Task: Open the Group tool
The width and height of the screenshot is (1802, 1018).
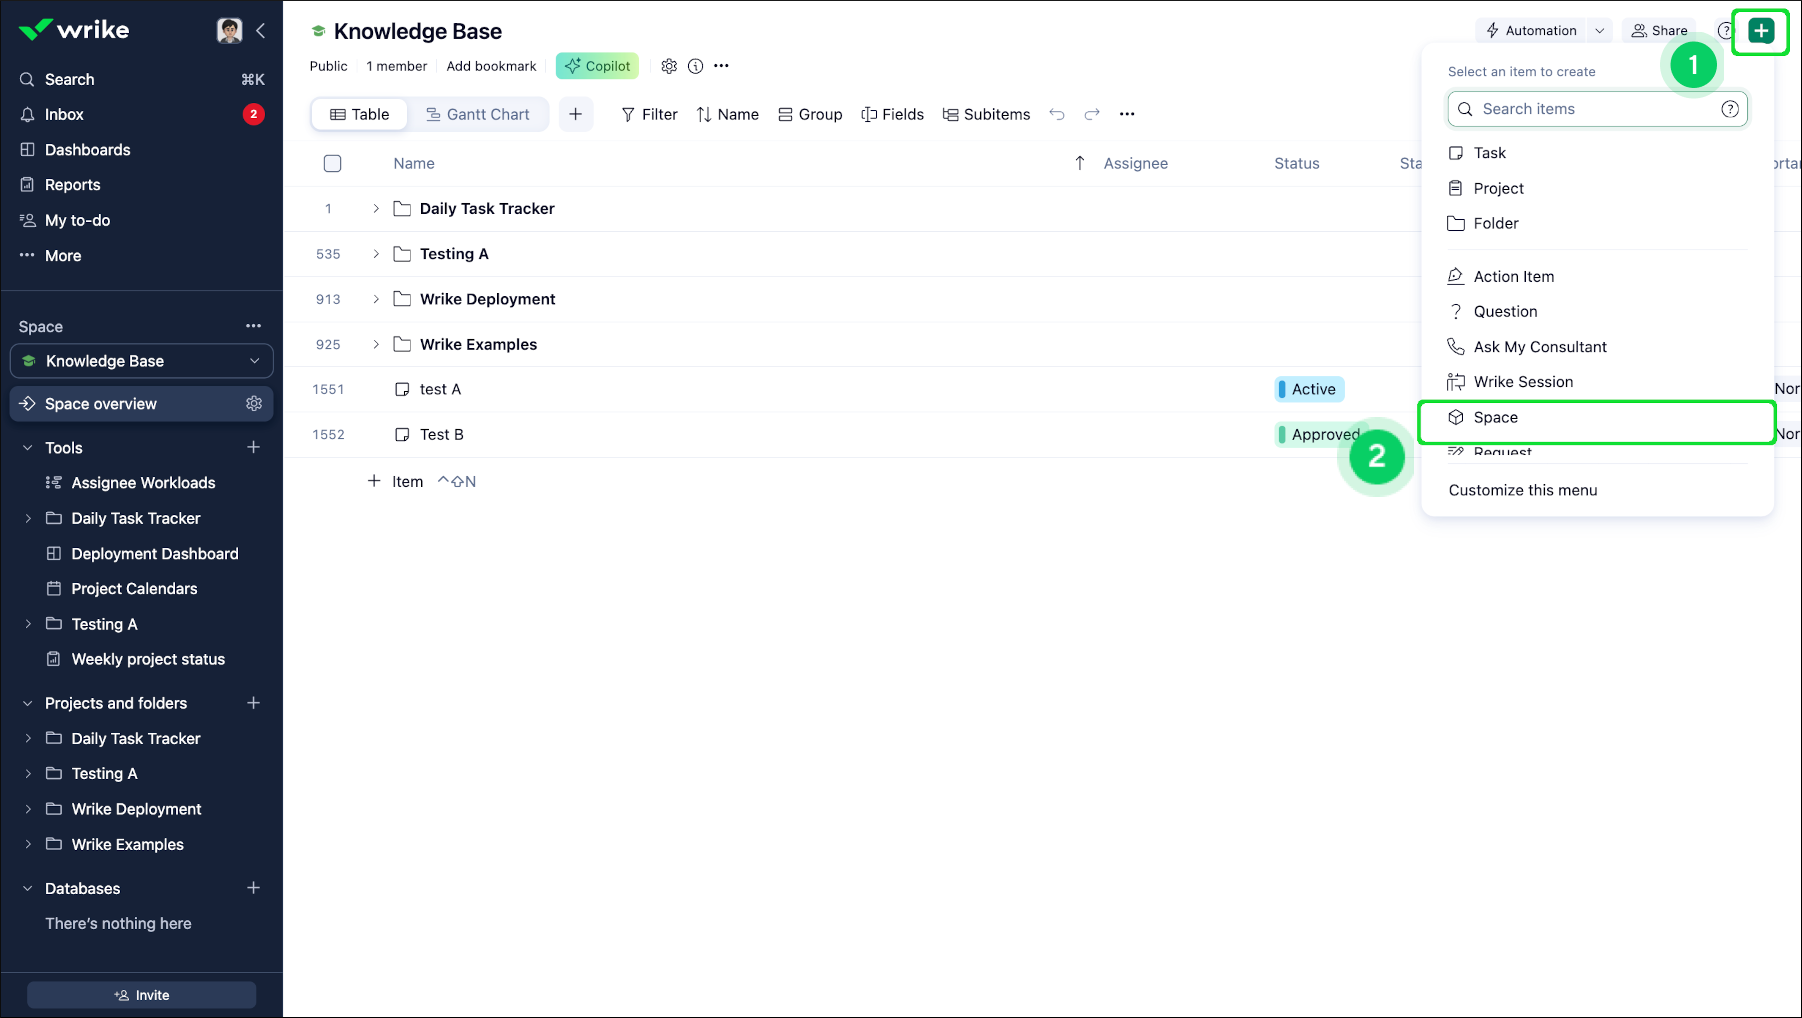Action: coord(810,114)
